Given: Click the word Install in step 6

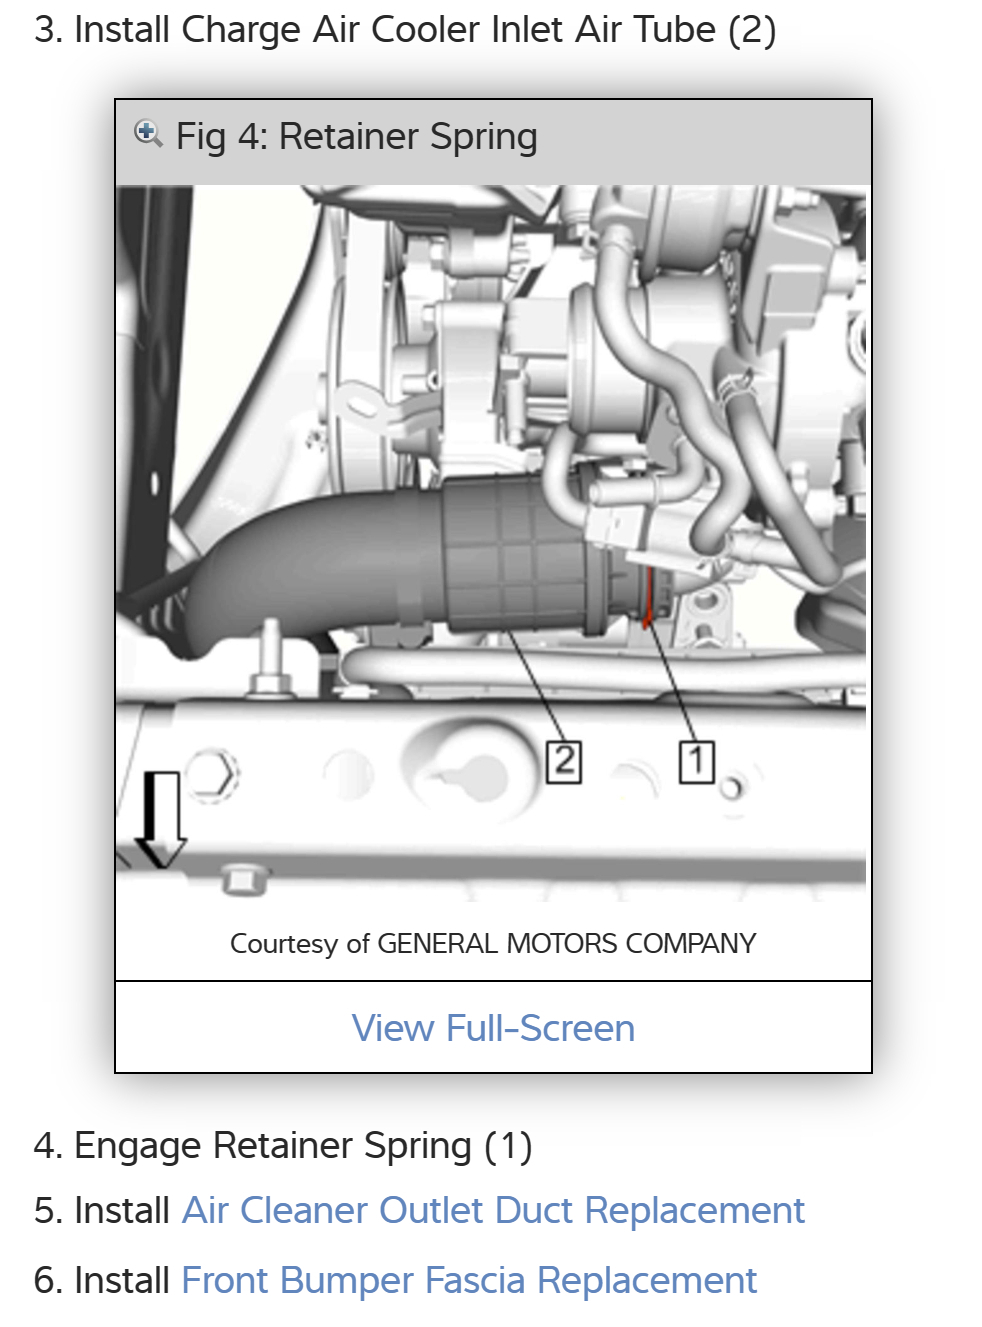Looking at the screenshot, I should click(122, 1280).
